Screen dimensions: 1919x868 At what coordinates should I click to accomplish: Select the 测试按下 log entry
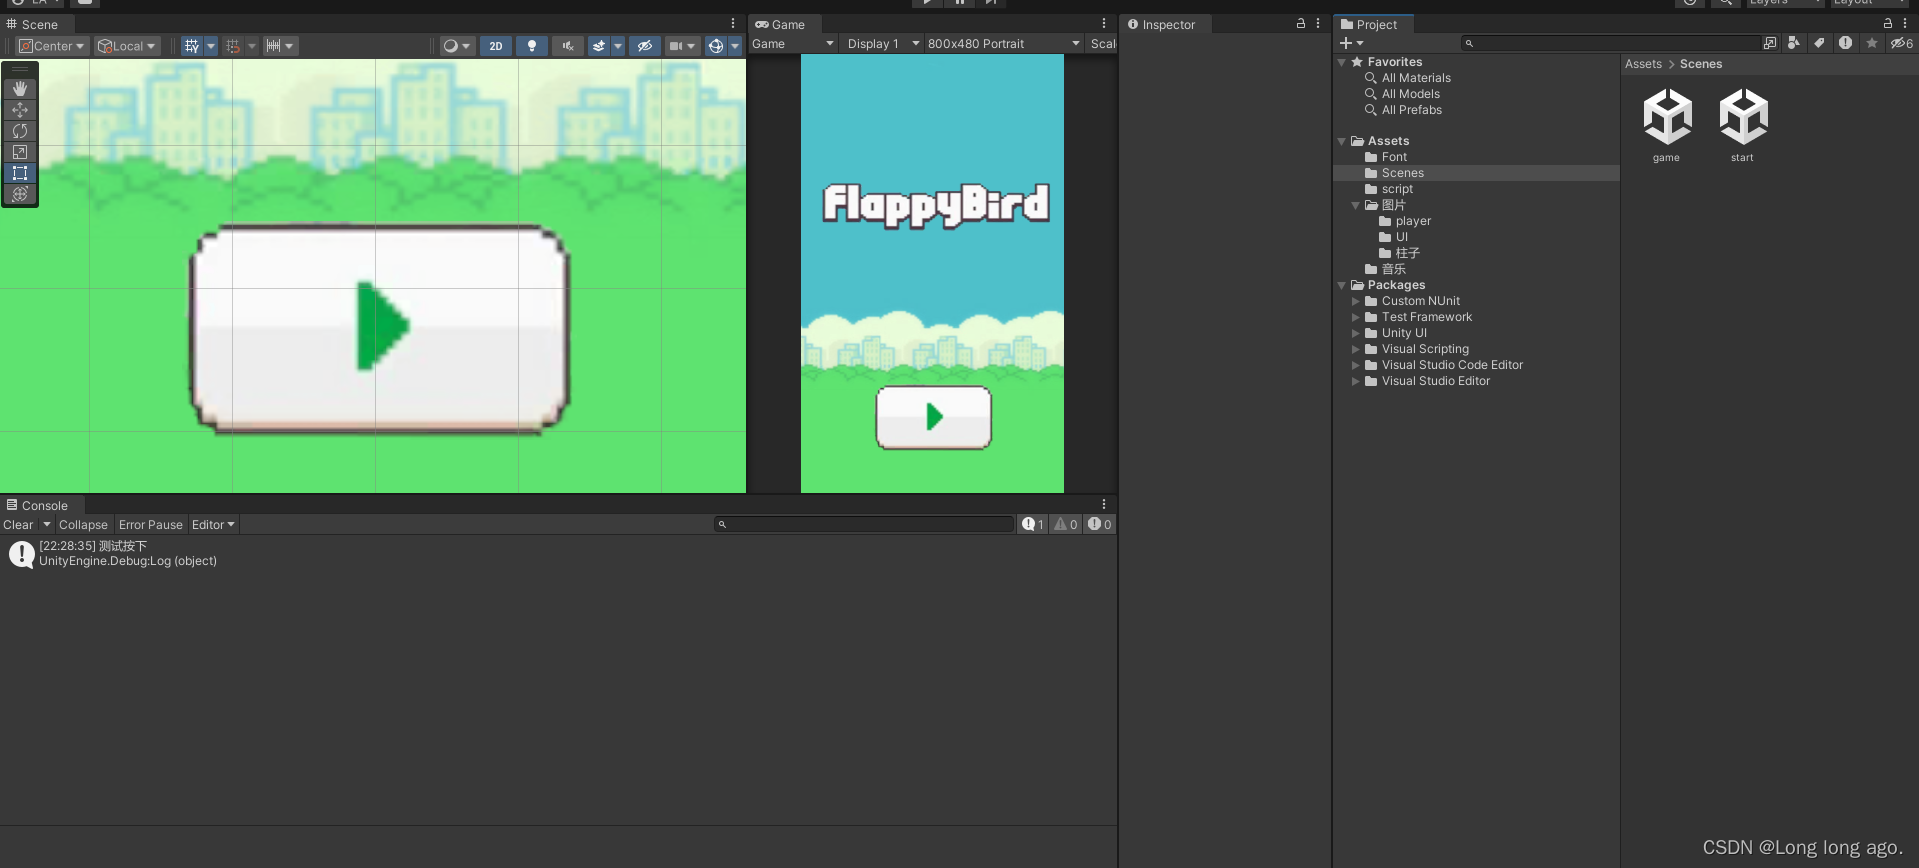tap(558, 554)
